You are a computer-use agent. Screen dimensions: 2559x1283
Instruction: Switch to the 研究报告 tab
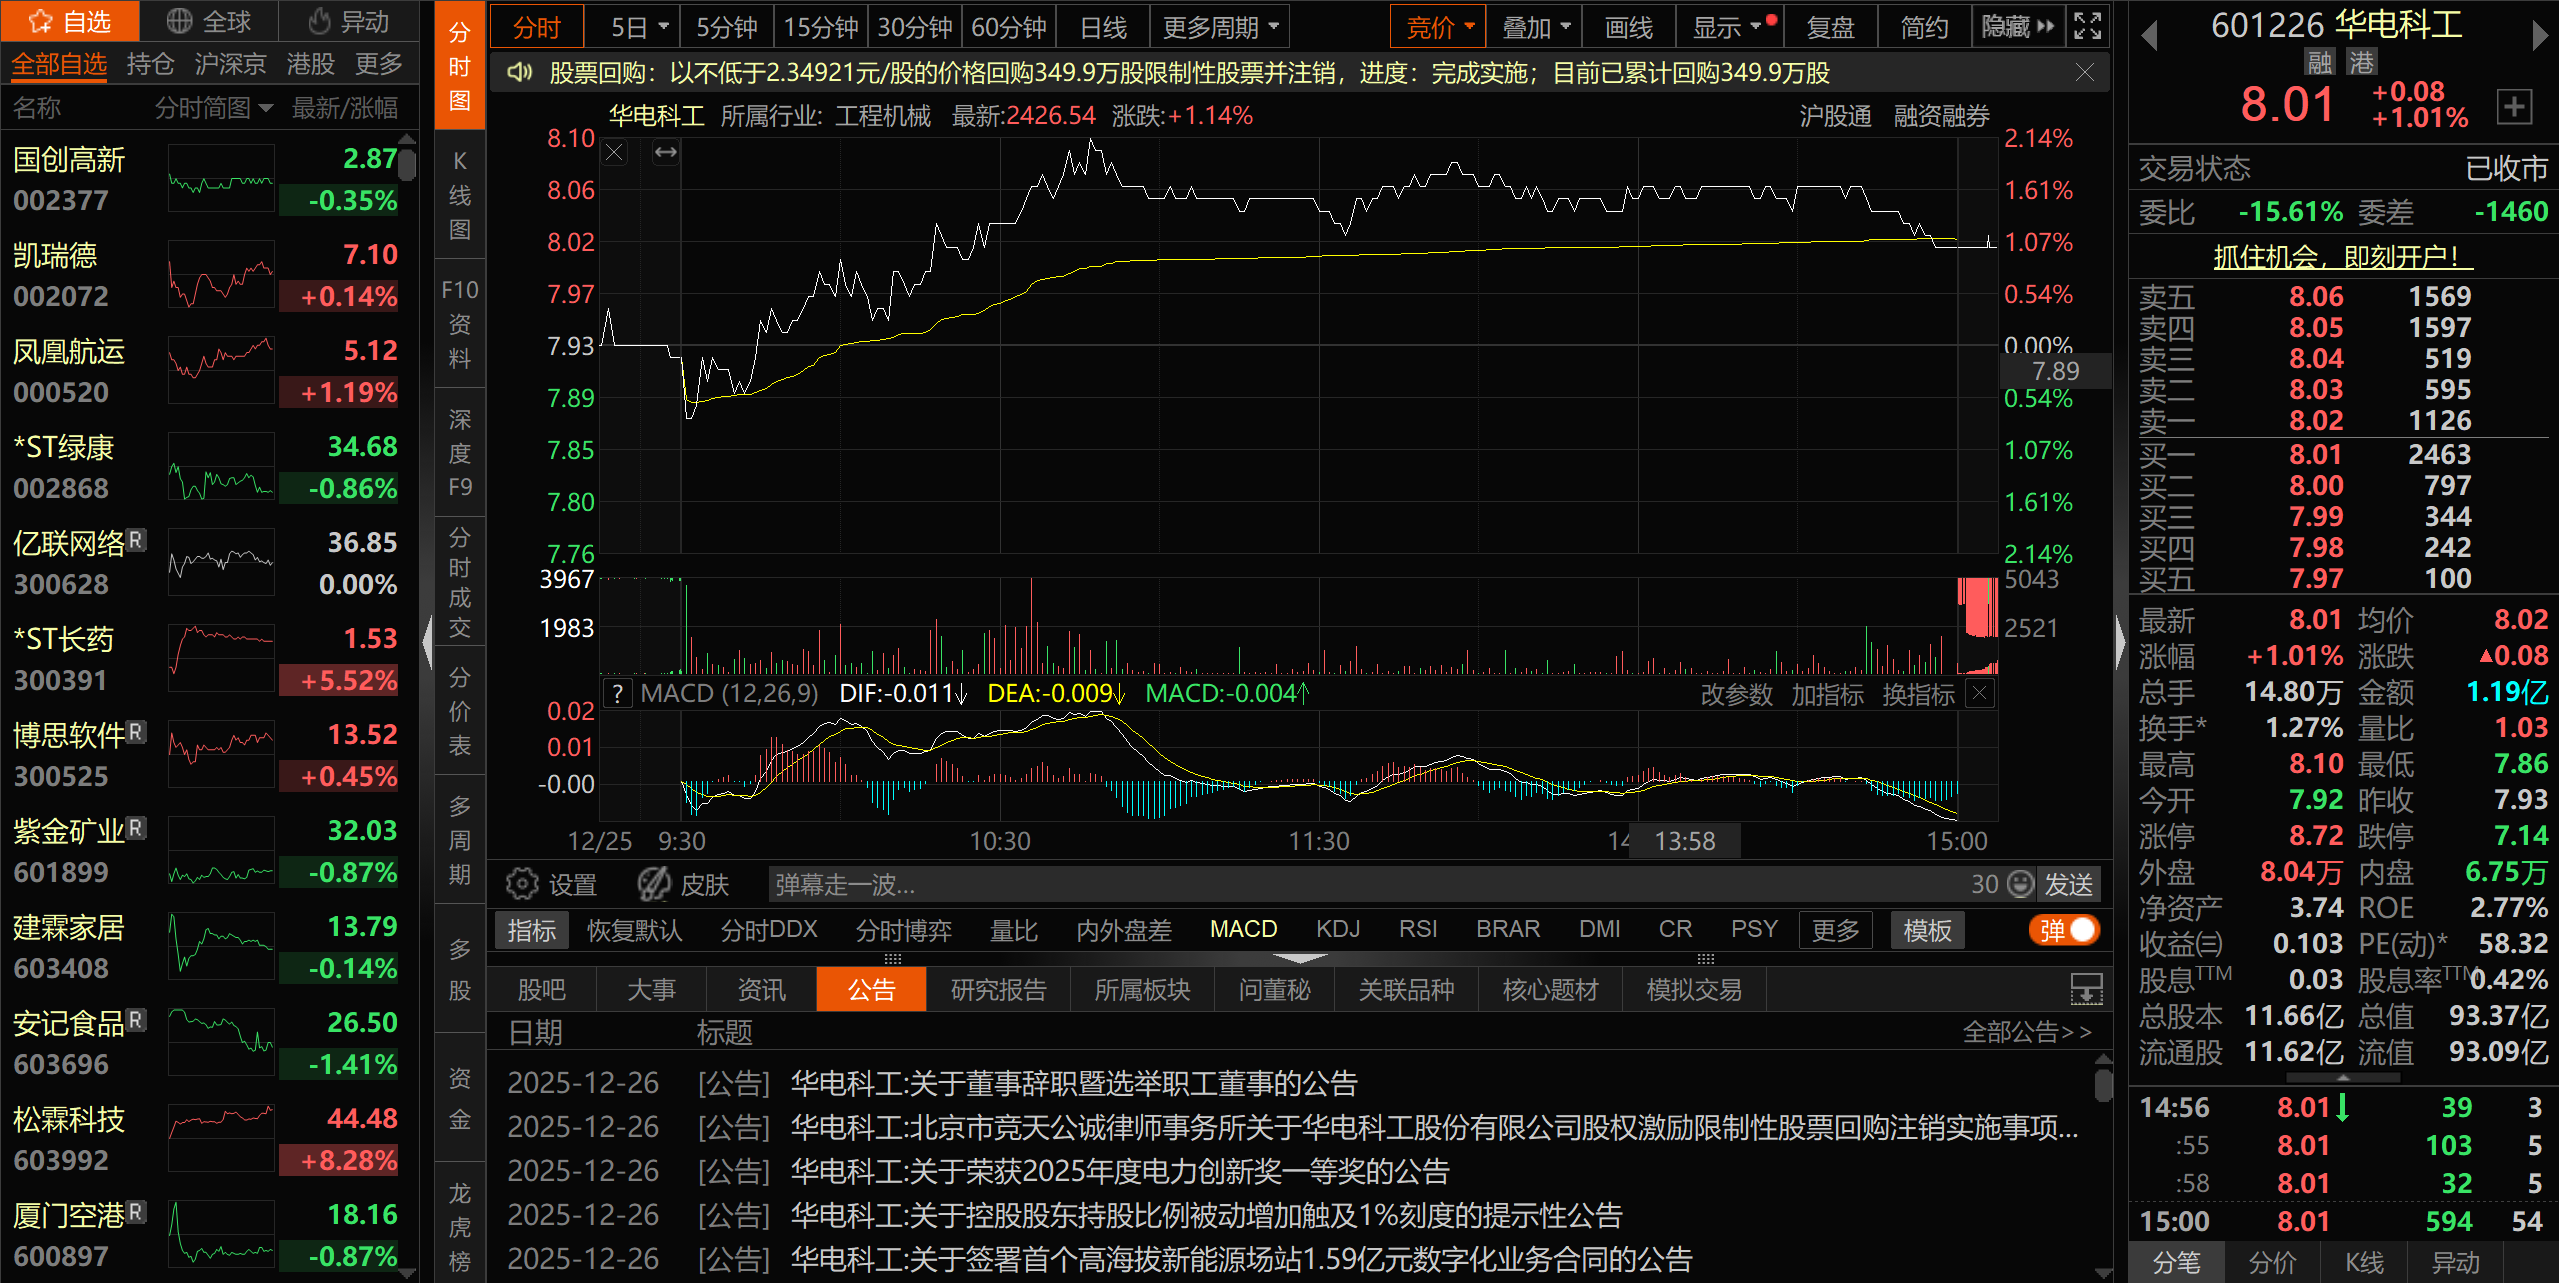click(x=998, y=990)
